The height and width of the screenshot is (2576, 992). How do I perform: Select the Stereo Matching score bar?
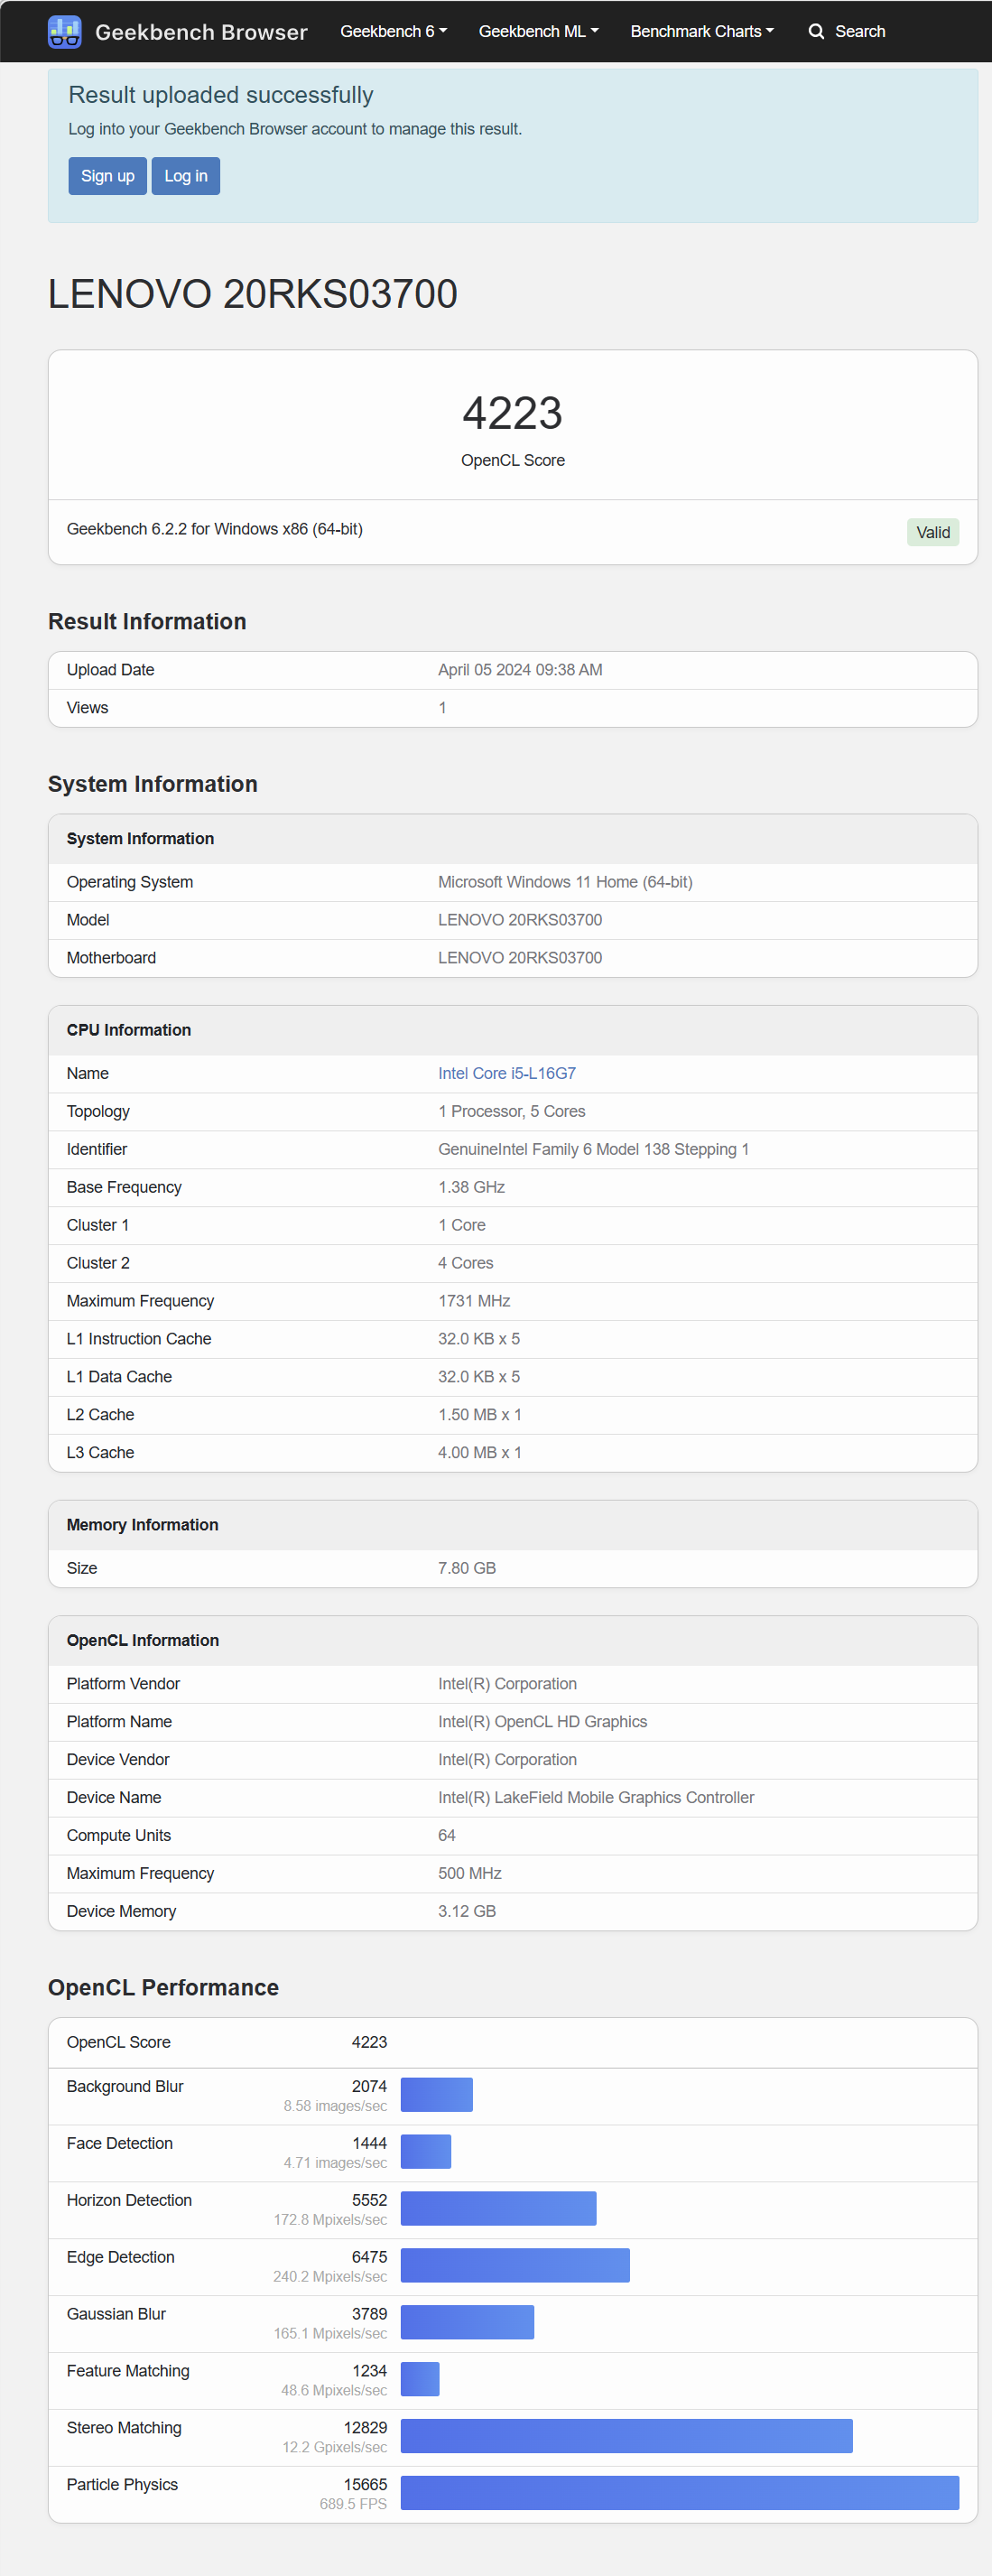(627, 2435)
